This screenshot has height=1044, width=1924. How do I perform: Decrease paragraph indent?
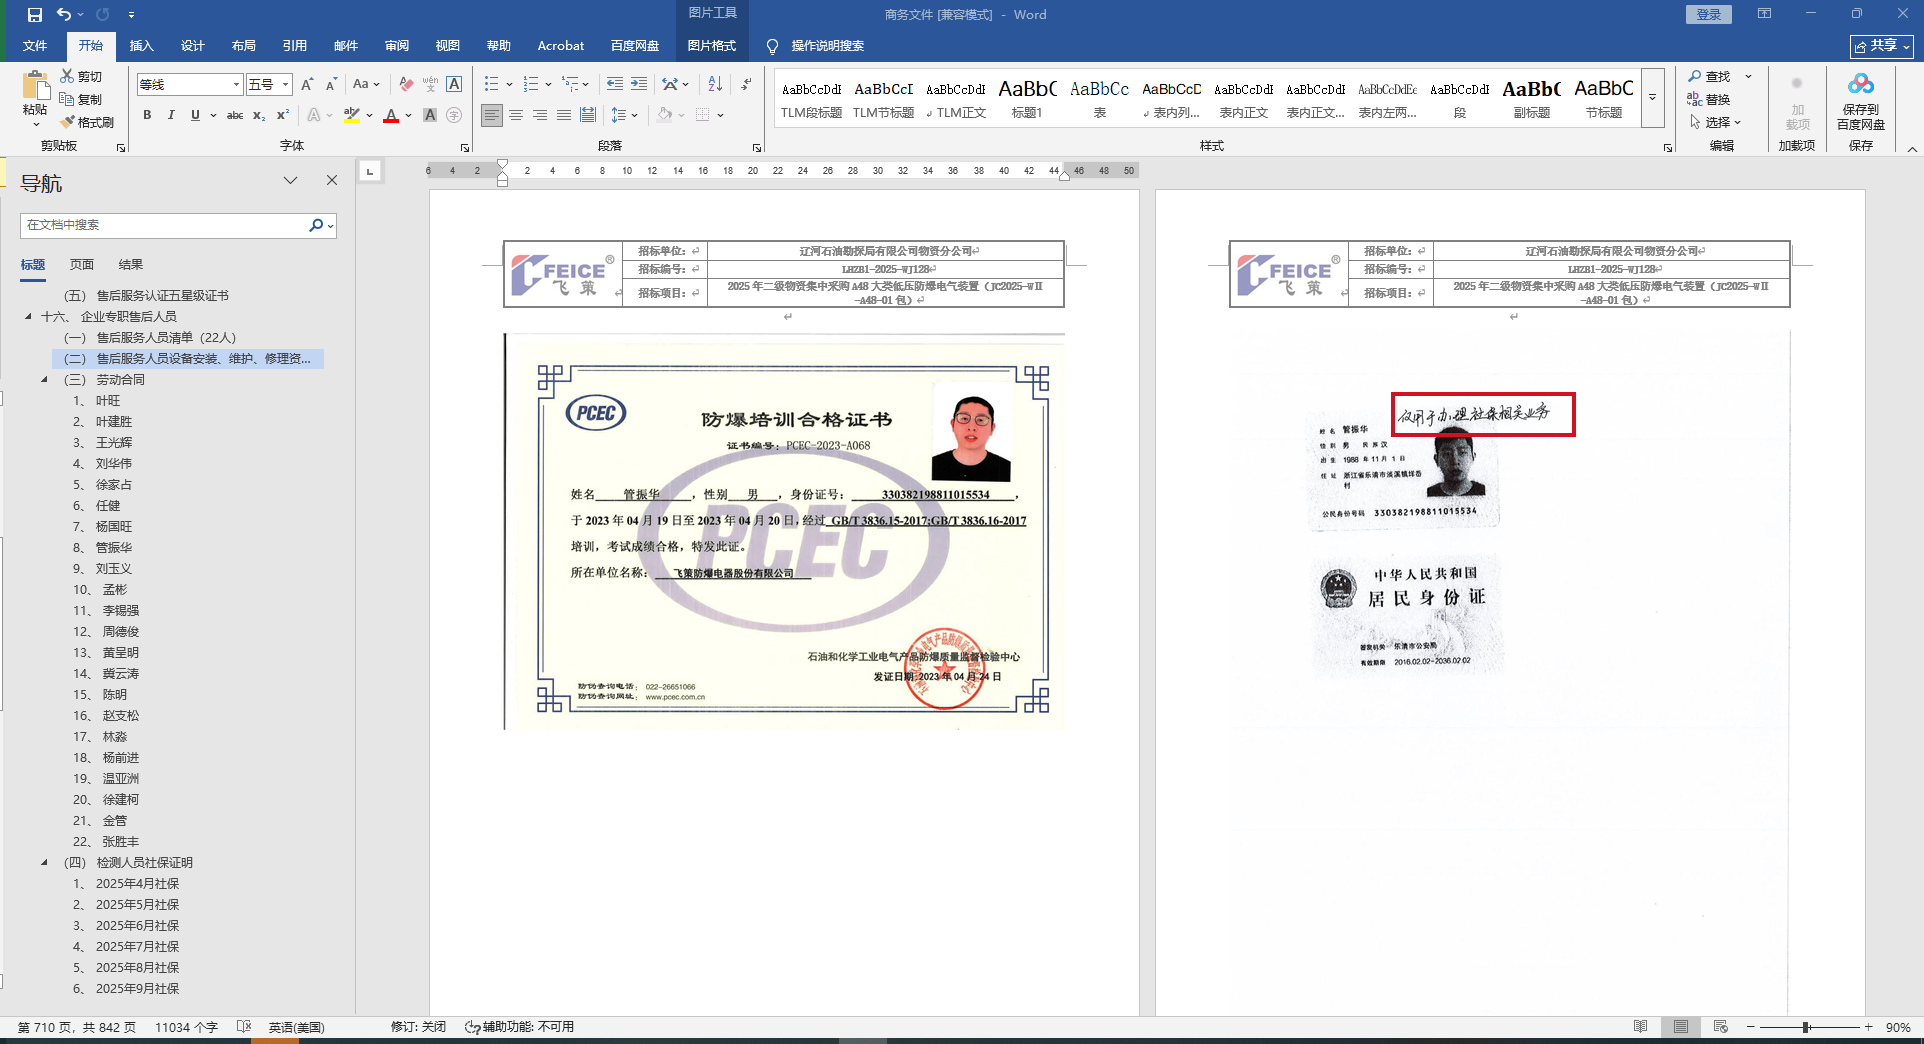click(615, 84)
